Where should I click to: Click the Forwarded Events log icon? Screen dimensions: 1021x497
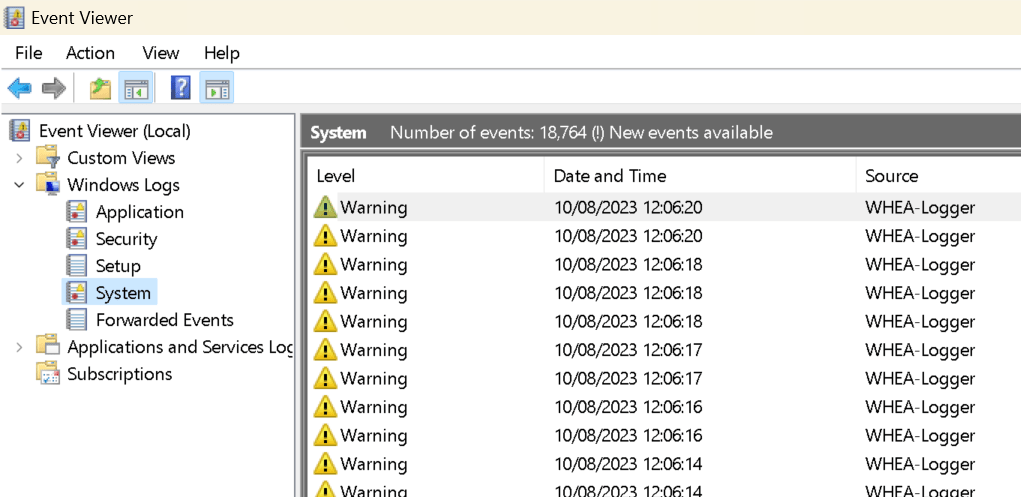coord(76,320)
